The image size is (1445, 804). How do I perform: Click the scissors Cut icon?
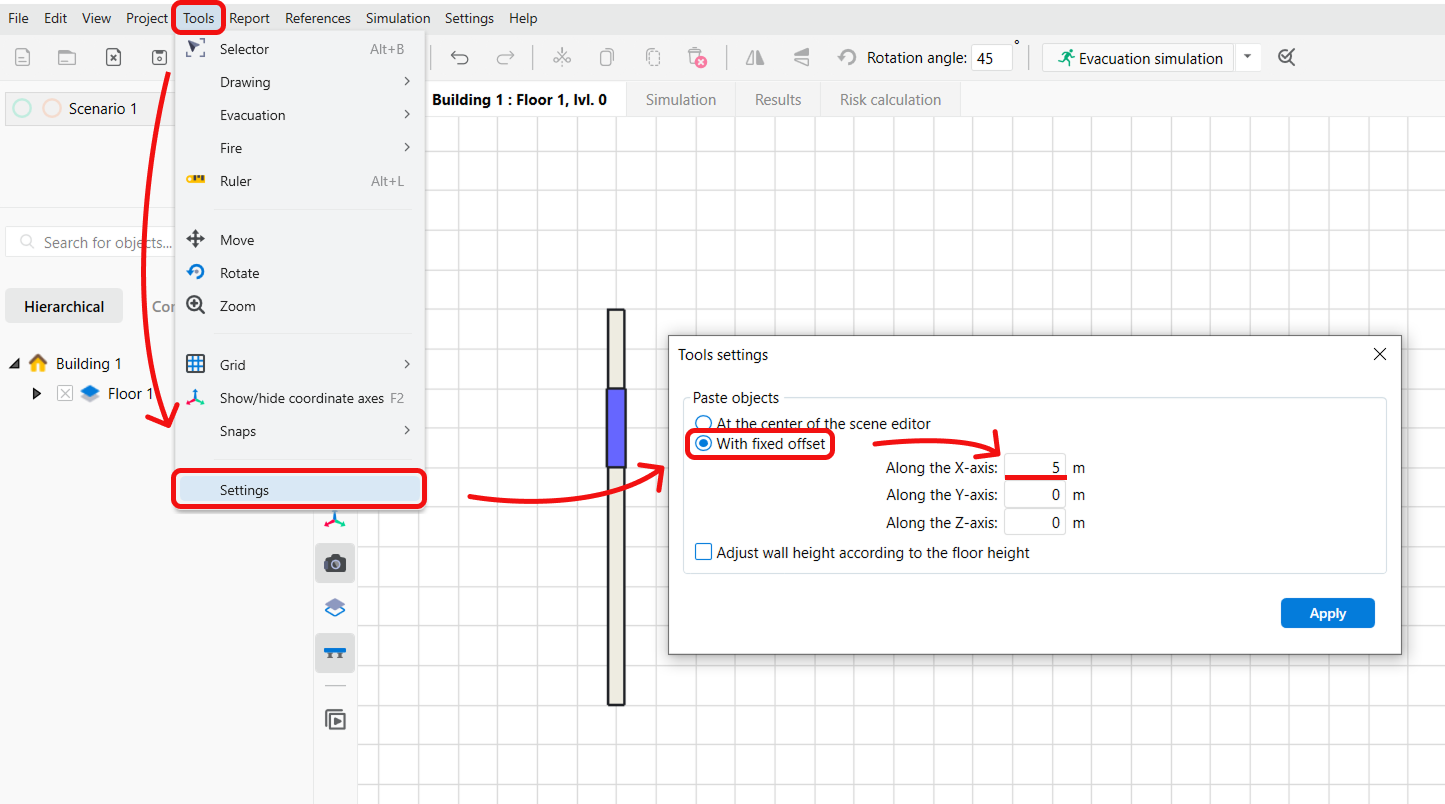562,58
